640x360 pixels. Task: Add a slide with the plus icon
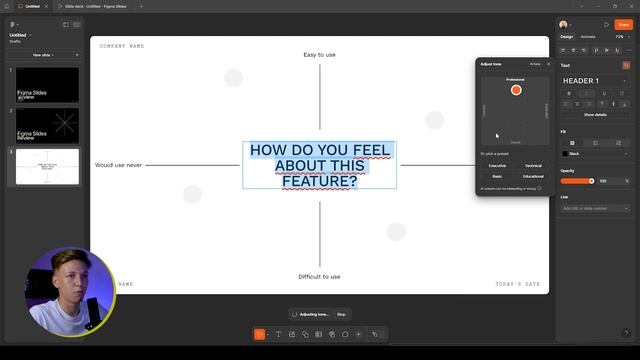pos(77,55)
